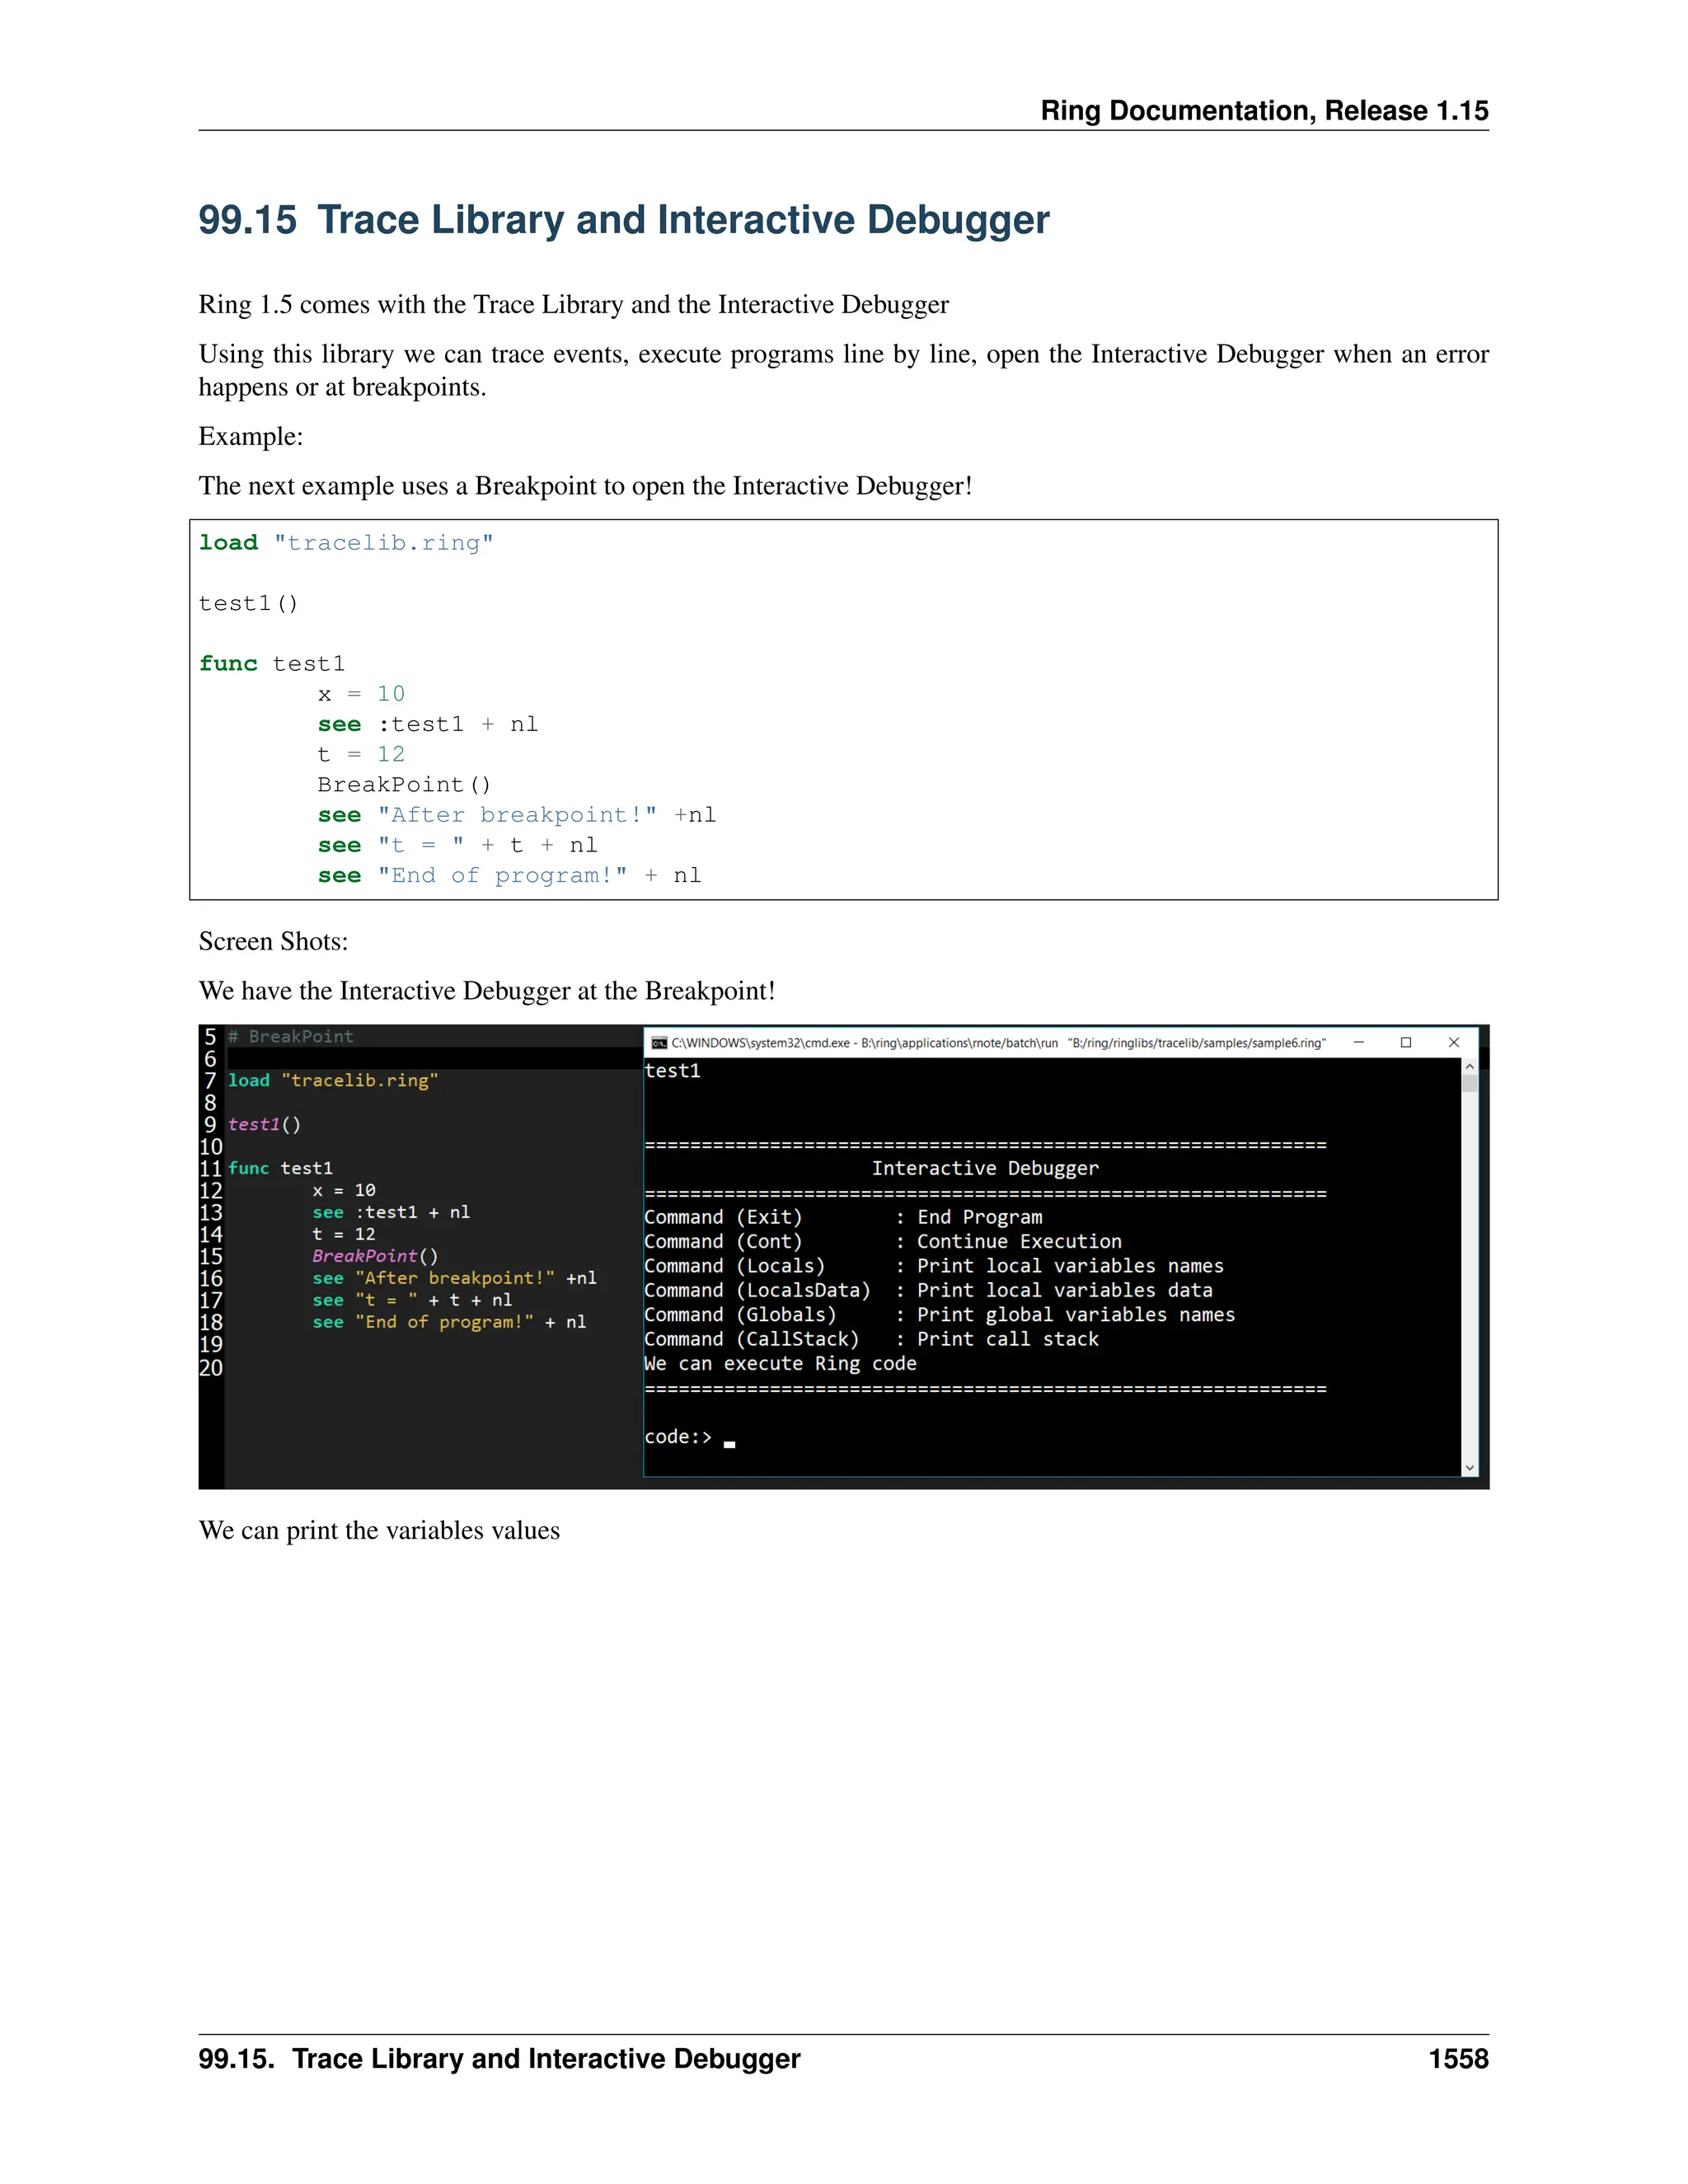The width and height of the screenshot is (1688, 2184).
Task: Click the console vertical scrollbar thumb
Action: 1469,1084
